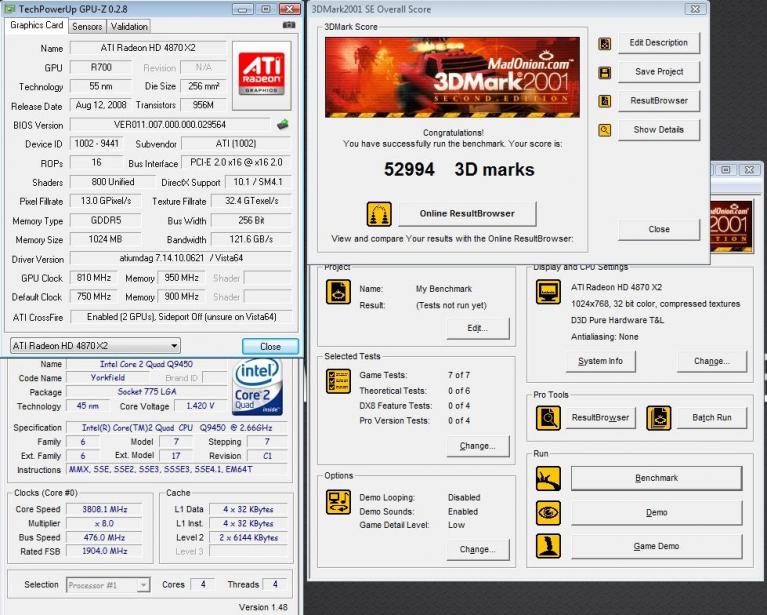This screenshot has height=615, width=767.
Task: Click the Project section icon
Action: 338,292
